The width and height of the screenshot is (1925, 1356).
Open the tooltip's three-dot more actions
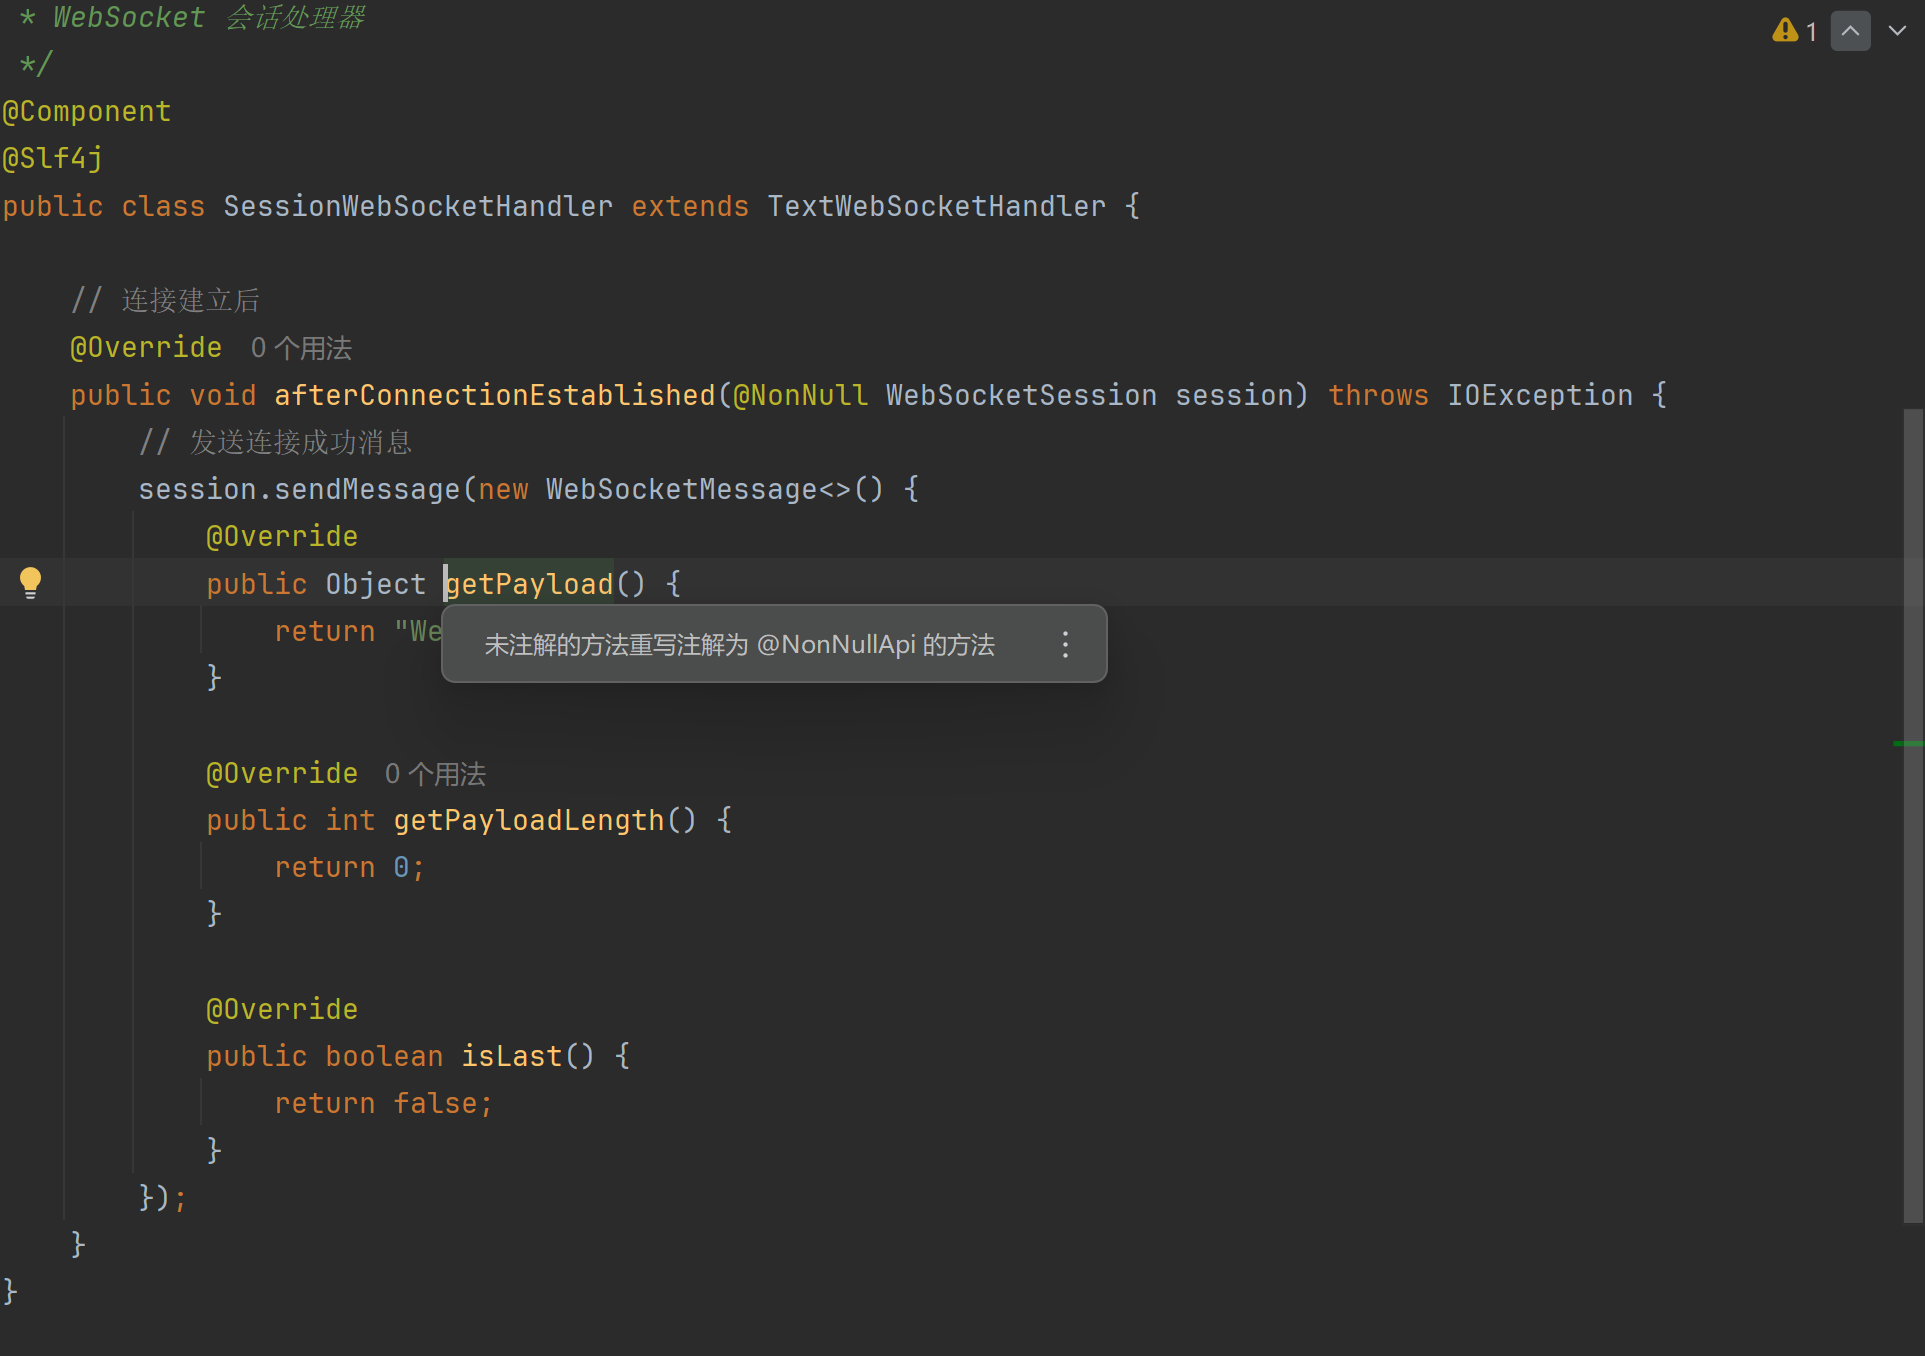(x=1065, y=644)
